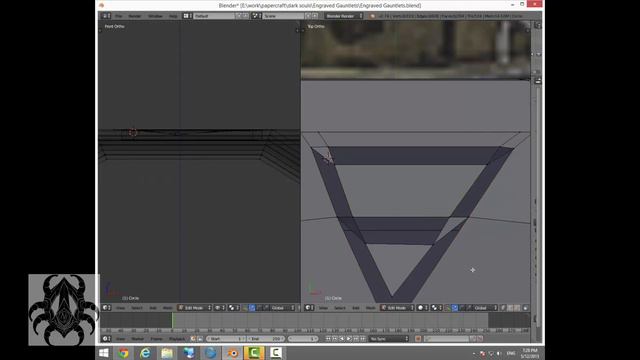640x360 pixels.
Task: Open the viewport shading selector in the Top Ortho view
Action: [422, 308]
